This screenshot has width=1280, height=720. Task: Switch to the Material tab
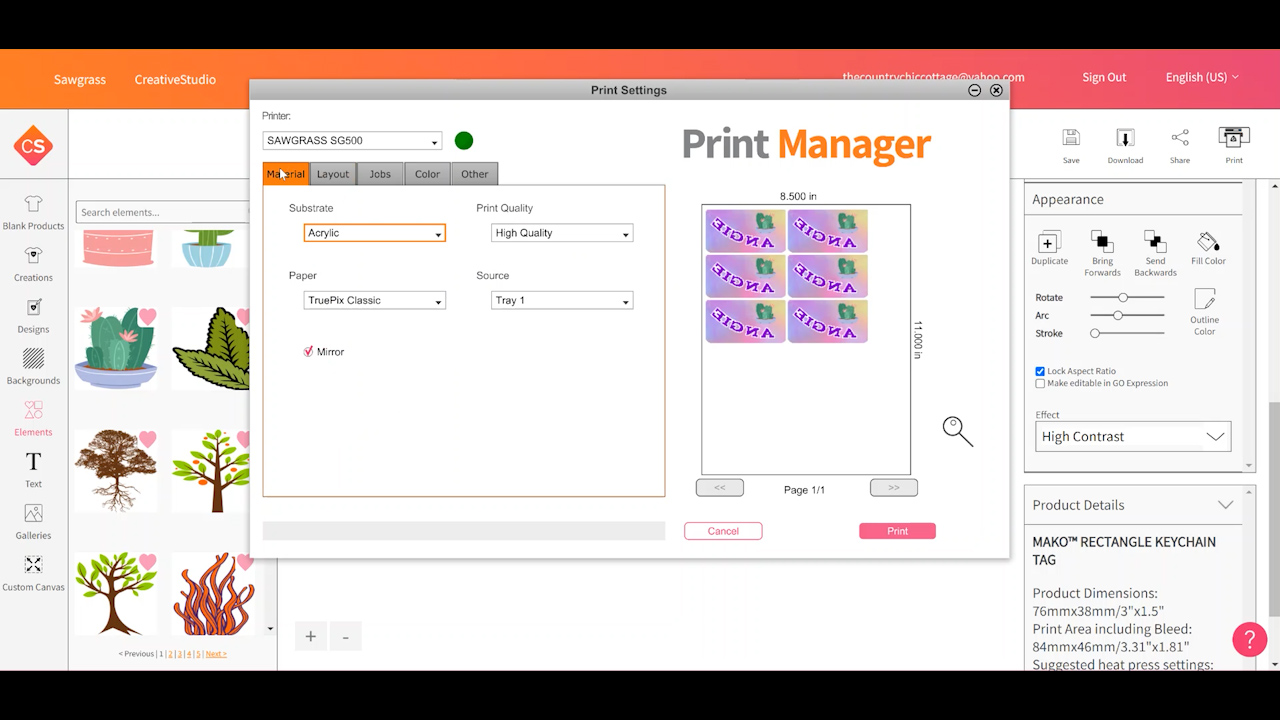[286, 174]
